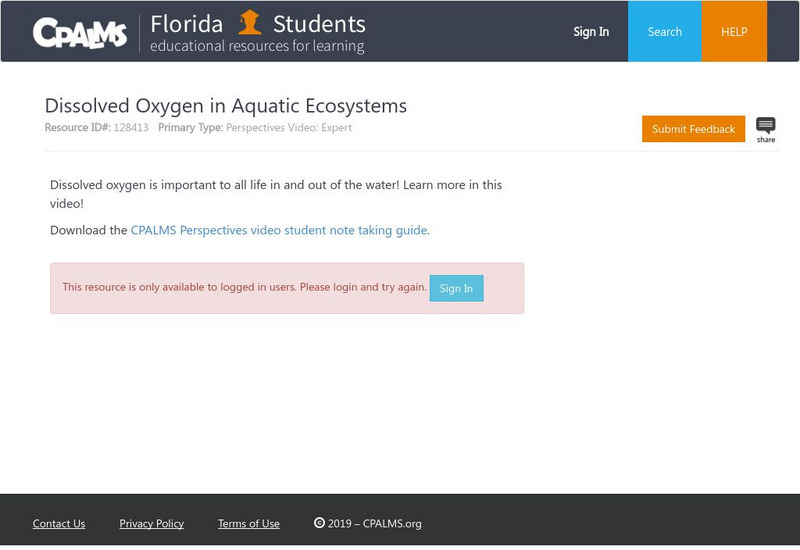This screenshot has height=550, width=800.
Task: Click the tagline educational resources for learning
Action: tap(257, 46)
